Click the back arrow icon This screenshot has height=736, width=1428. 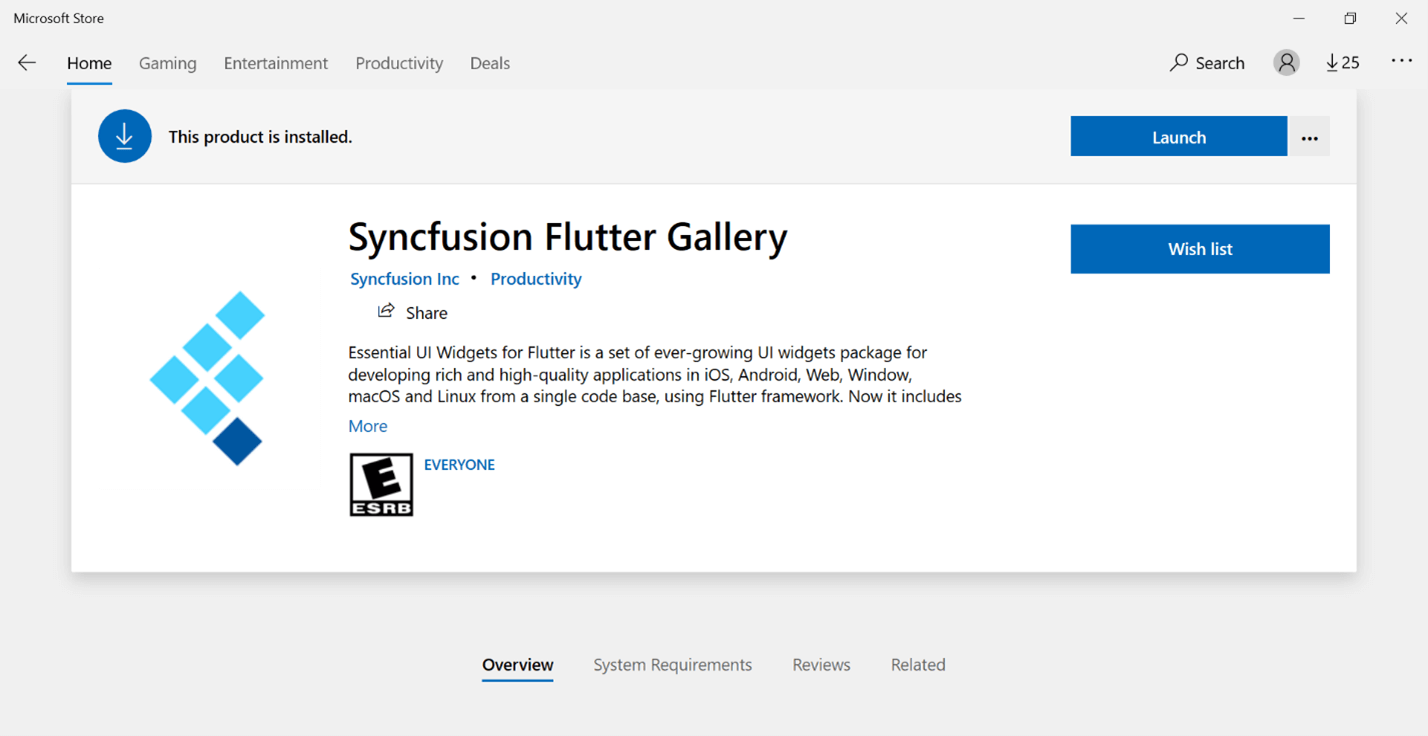27,63
